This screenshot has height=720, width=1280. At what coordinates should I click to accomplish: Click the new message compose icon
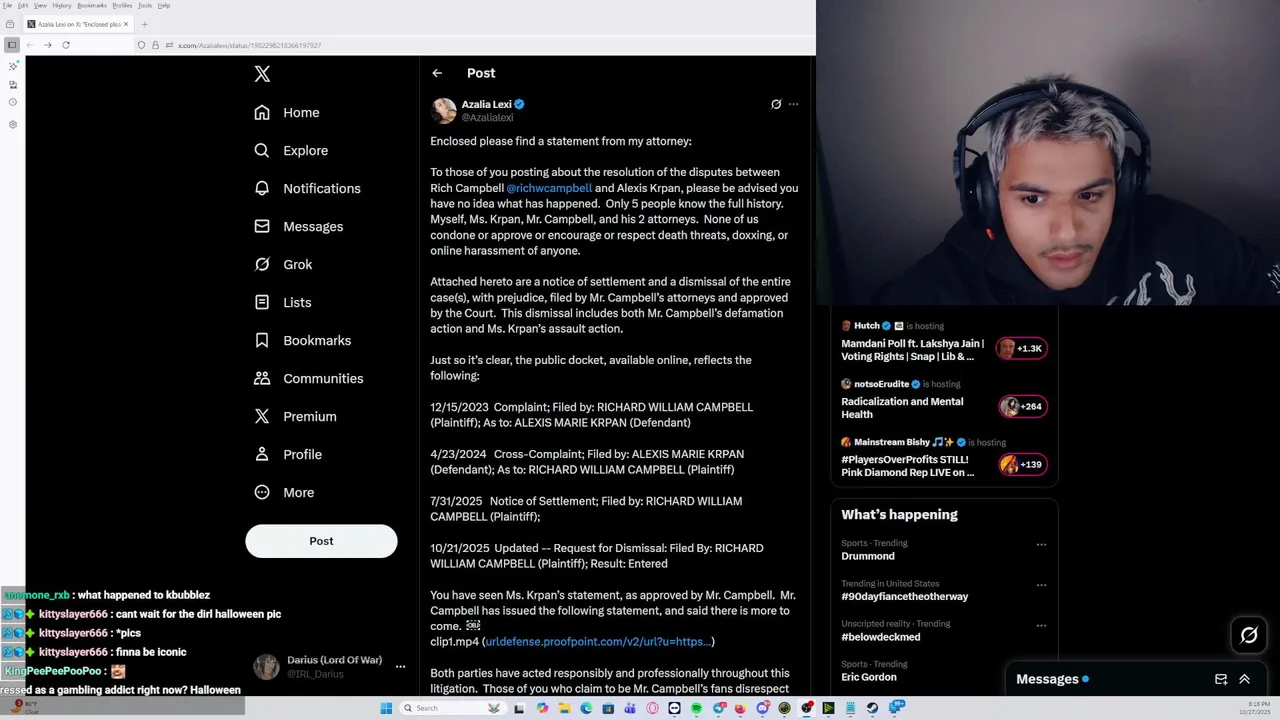pos(1221,679)
